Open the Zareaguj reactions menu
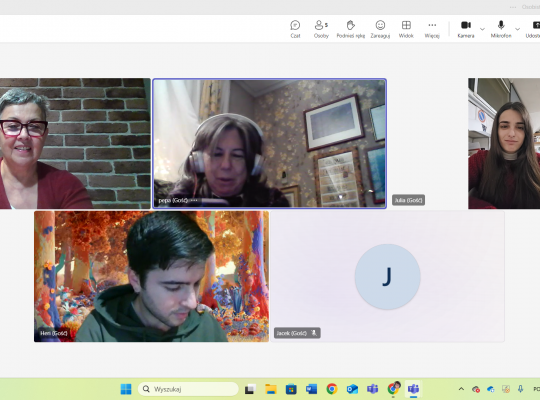This screenshot has height=400, width=540. (380, 29)
